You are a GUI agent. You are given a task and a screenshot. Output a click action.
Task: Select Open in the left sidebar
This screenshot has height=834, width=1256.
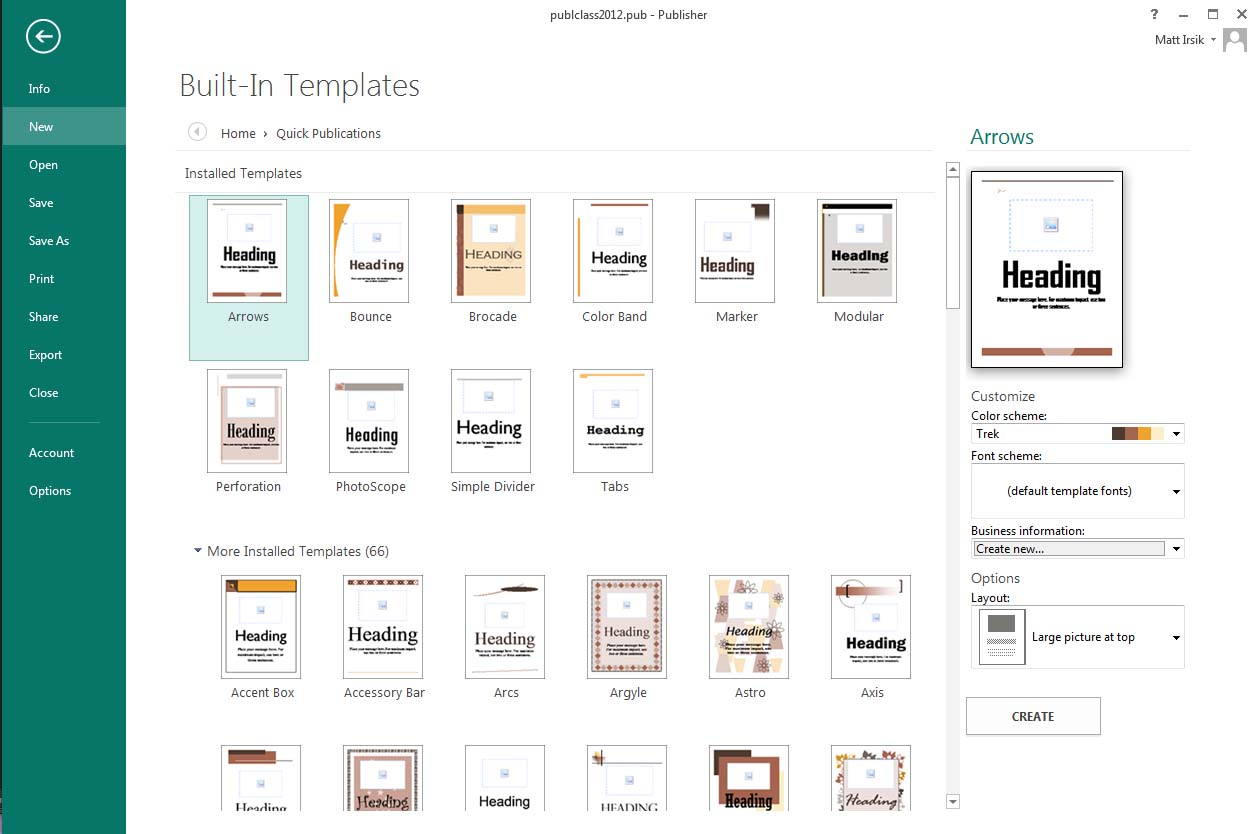coord(43,164)
